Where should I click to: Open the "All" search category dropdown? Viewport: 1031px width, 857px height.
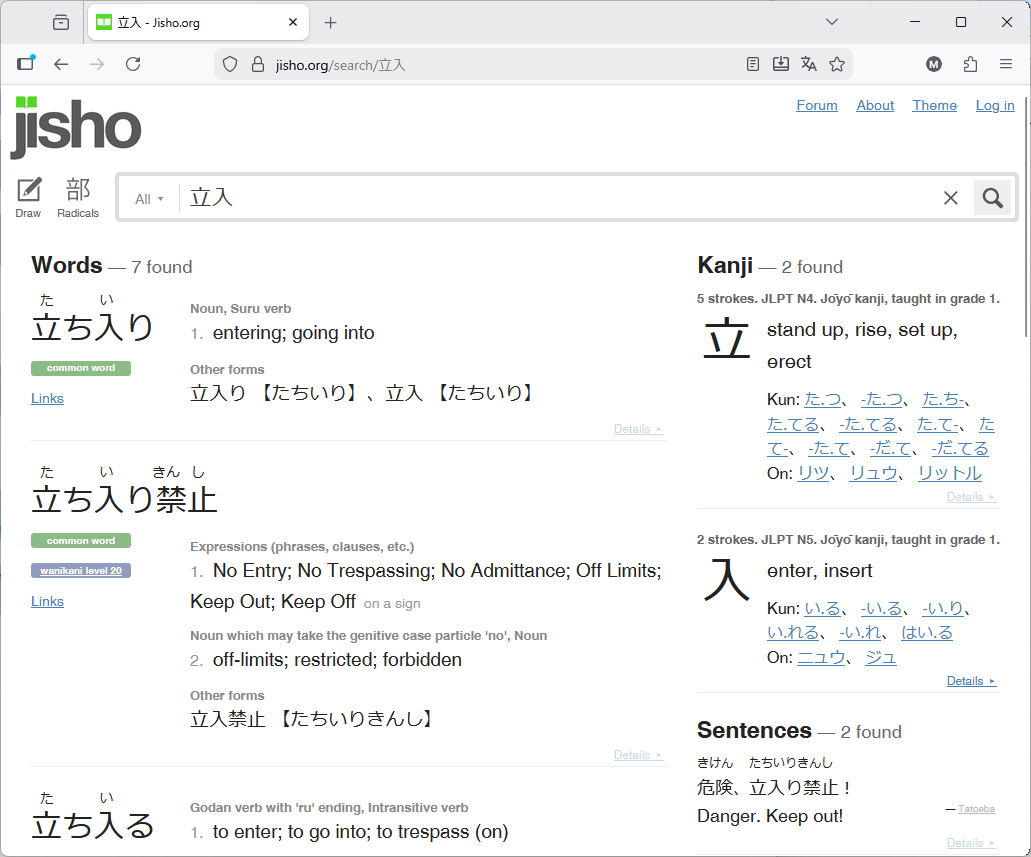[148, 198]
